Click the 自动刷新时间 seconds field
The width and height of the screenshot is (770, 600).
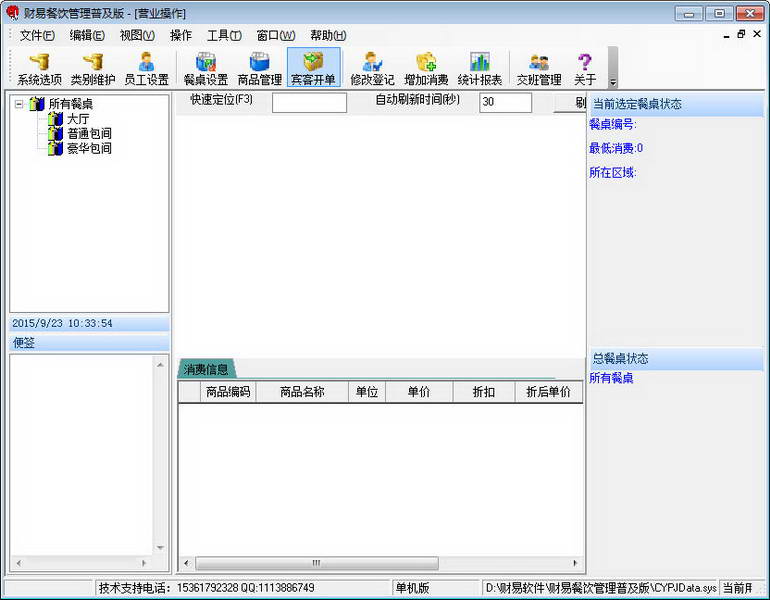(505, 102)
